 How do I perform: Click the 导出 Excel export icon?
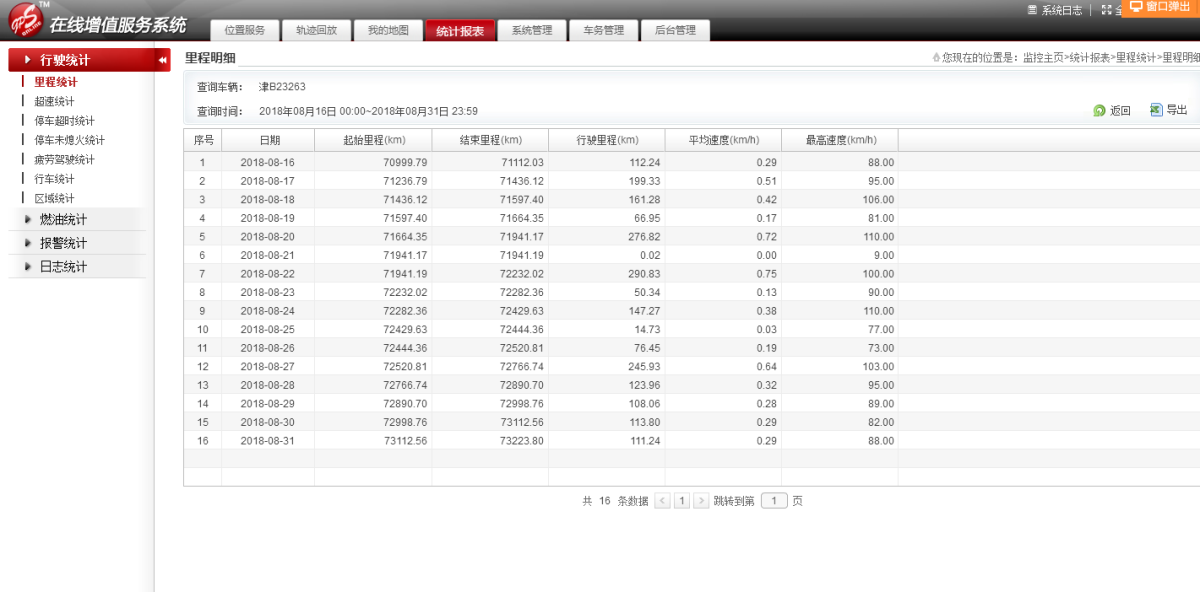[1156, 110]
